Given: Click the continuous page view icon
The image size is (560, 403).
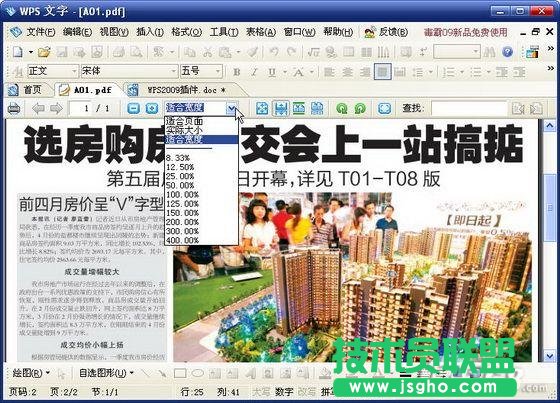Looking at the screenshot, I should click(x=317, y=108).
